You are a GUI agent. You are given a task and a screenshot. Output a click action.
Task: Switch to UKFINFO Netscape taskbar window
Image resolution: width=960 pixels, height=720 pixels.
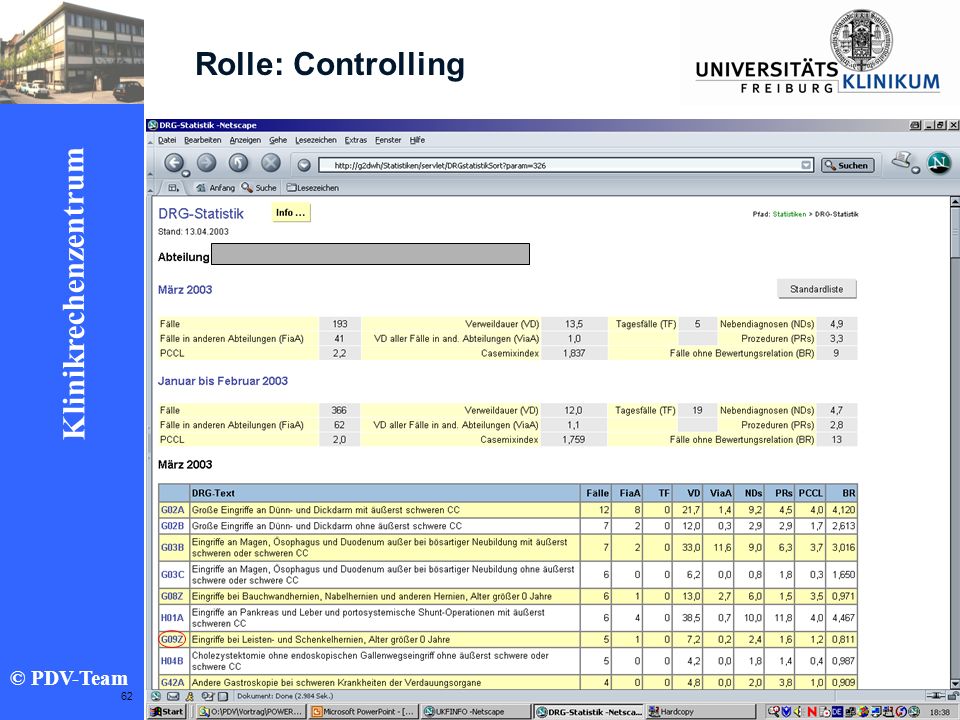(x=475, y=711)
